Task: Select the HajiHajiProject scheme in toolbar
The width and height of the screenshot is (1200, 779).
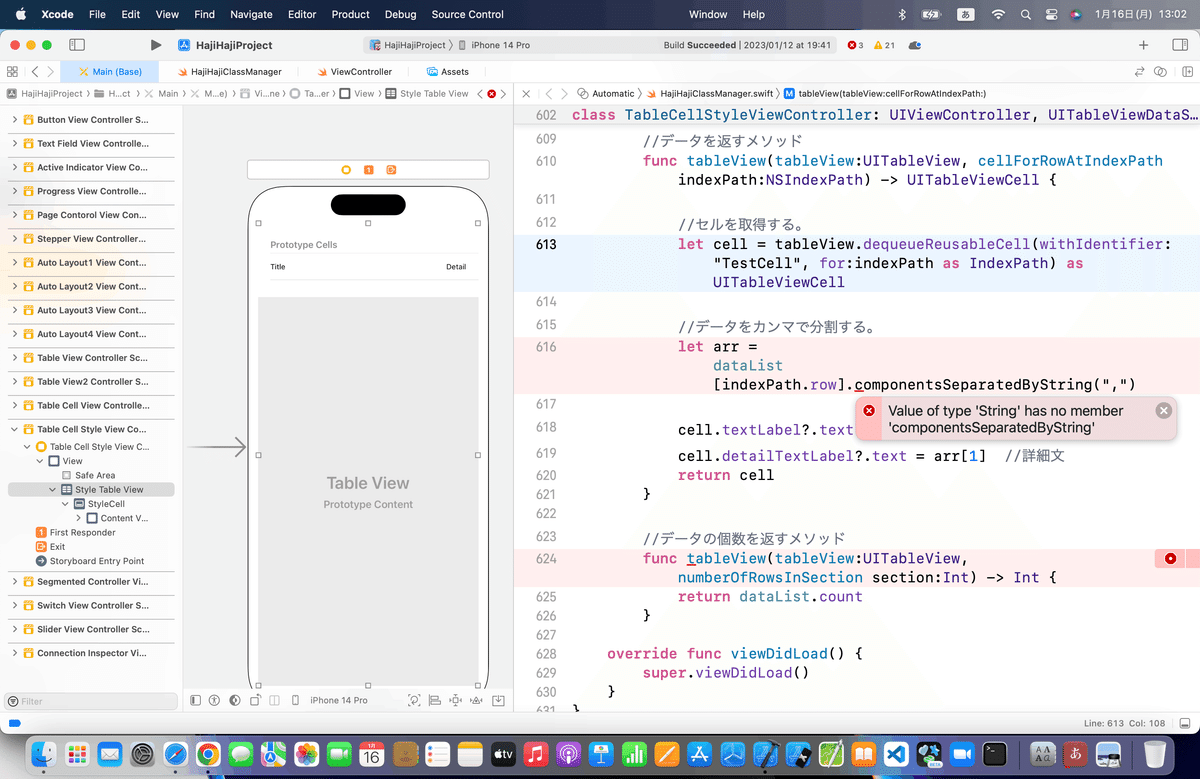Action: (407, 45)
